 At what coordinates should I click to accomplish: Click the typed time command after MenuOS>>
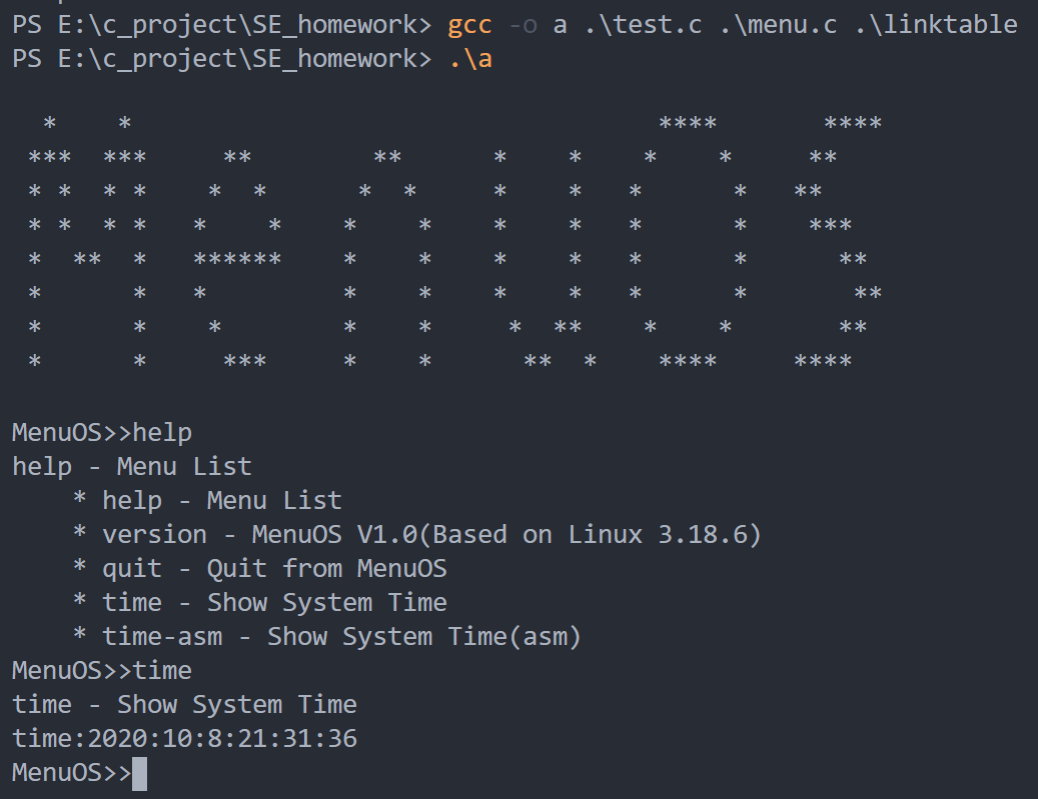pos(162,671)
